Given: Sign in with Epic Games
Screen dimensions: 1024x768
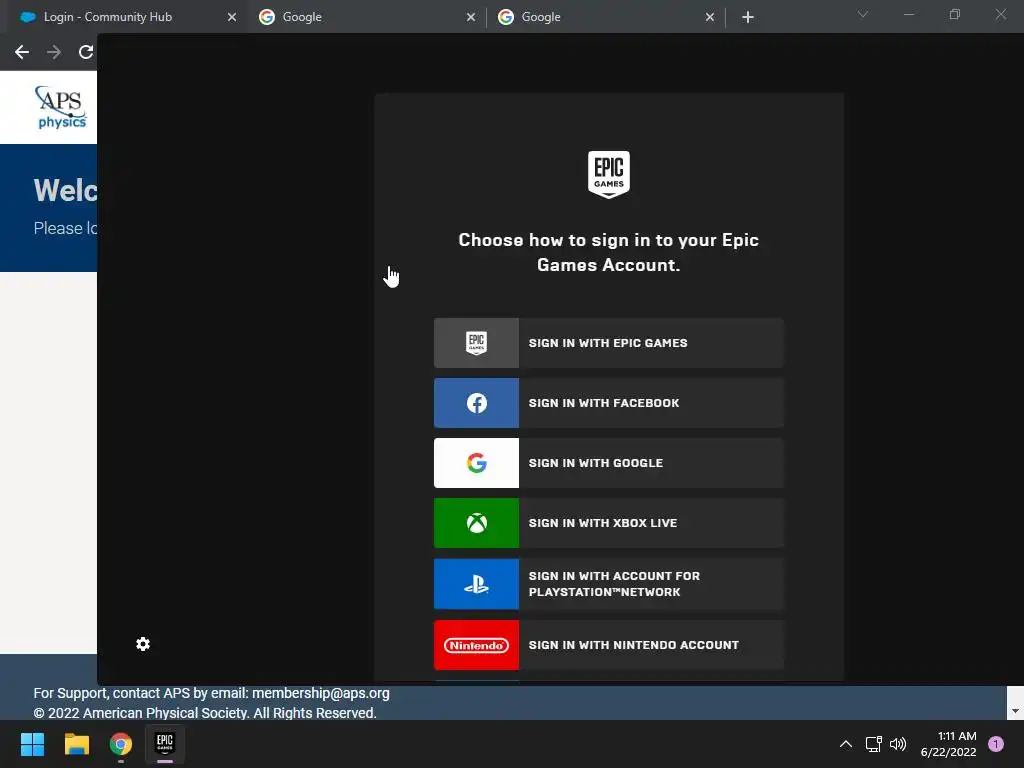Looking at the screenshot, I should (x=609, y=343).
